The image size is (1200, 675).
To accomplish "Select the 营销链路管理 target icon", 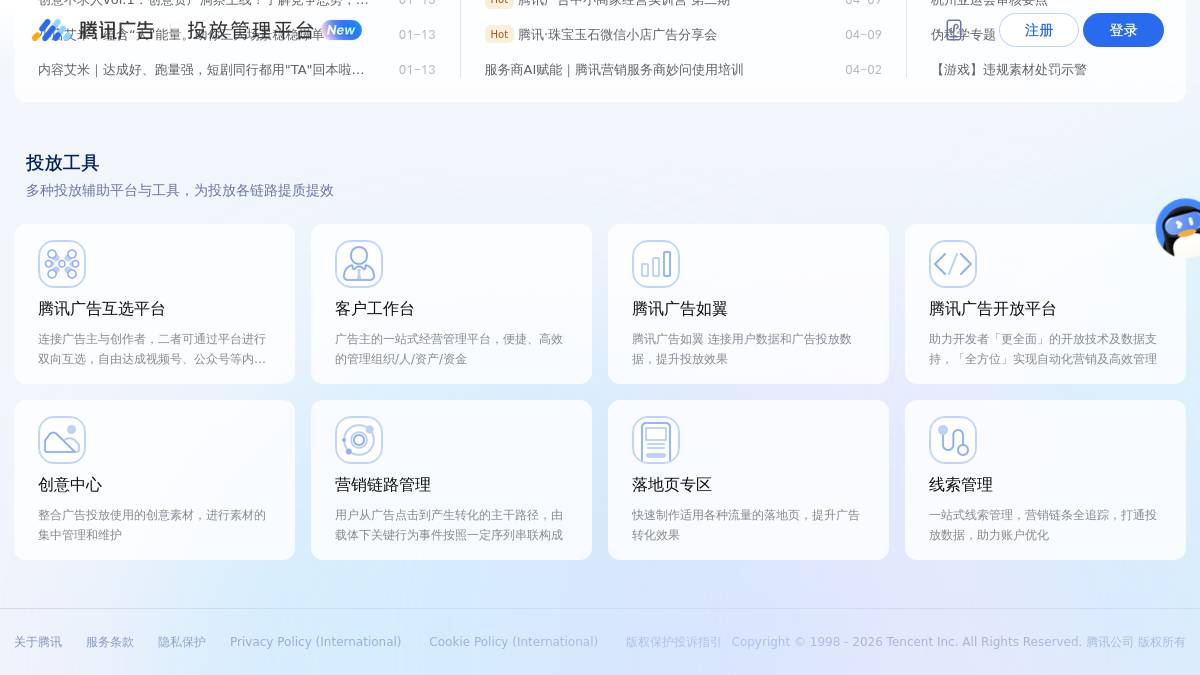I will tap(359, 439).
